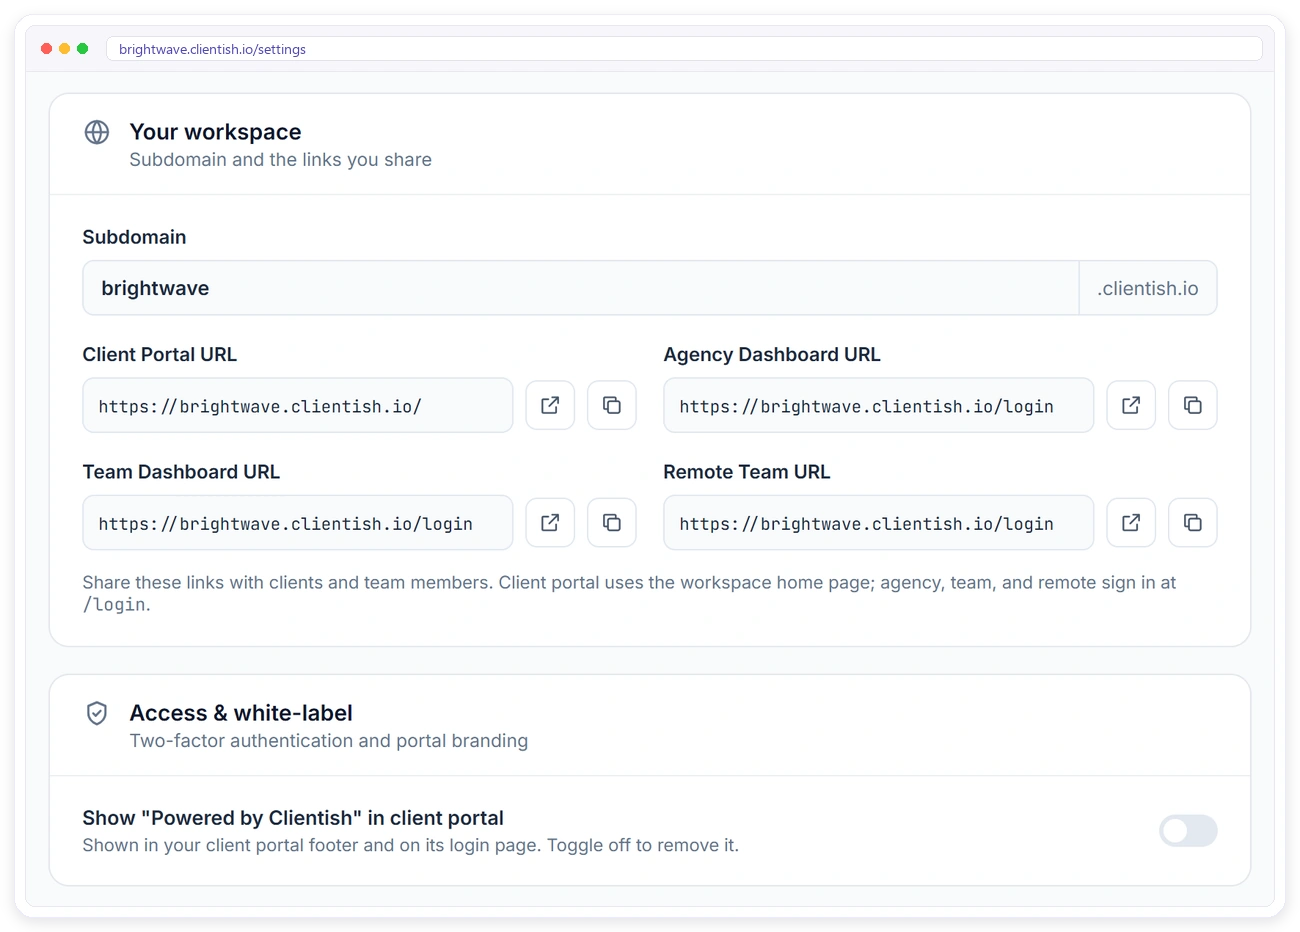
Task: Click the Remote Team URL label
Action: pyautogui.click(x=747, y=471)
